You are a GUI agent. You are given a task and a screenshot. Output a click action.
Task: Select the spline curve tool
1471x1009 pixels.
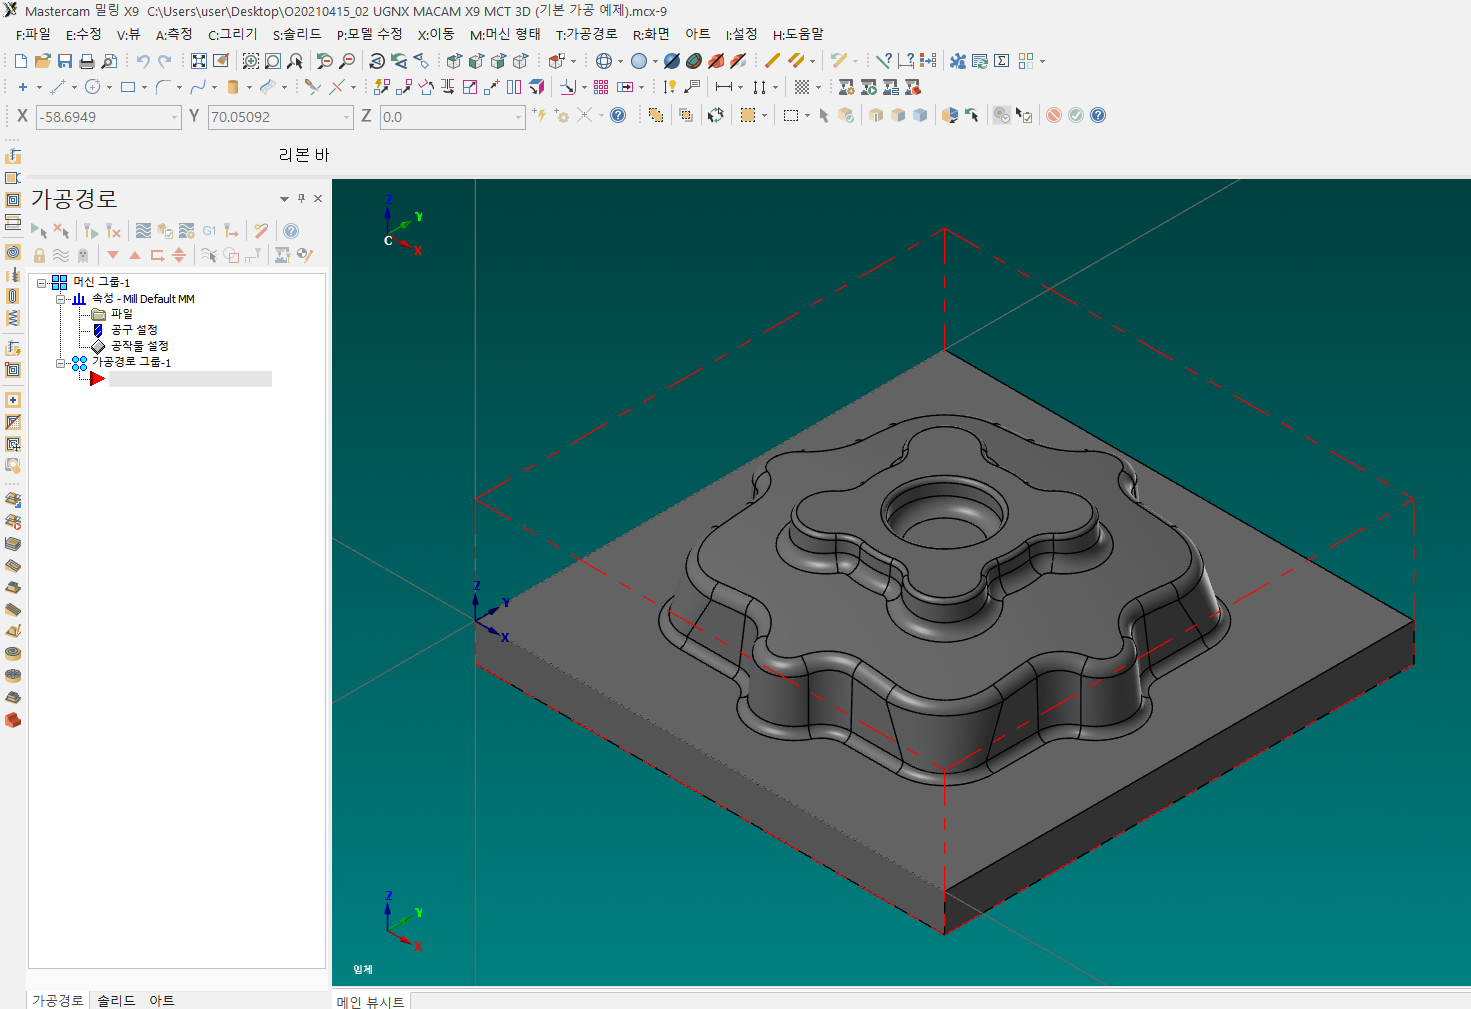pyautogui.click(x=198, y=87)
